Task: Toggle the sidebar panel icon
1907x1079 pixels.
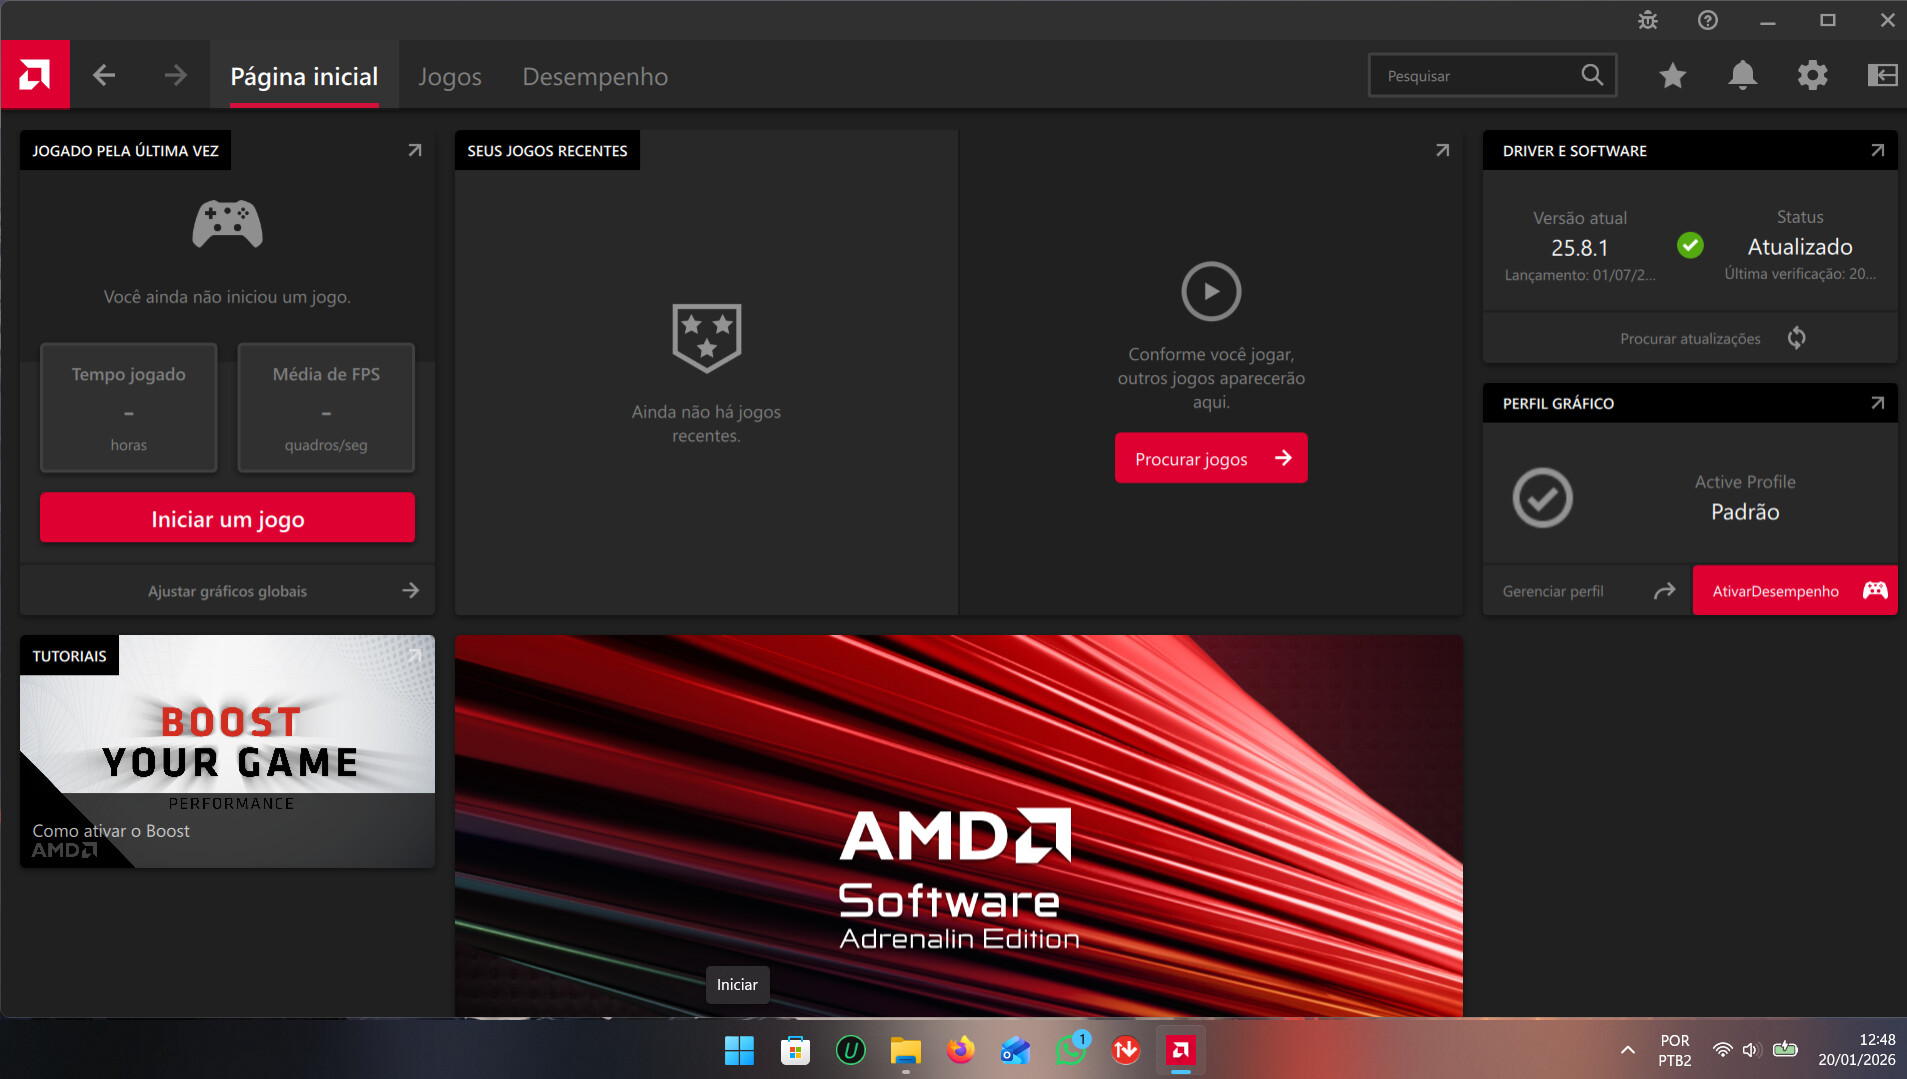Action: click(x=1882, y=75)
